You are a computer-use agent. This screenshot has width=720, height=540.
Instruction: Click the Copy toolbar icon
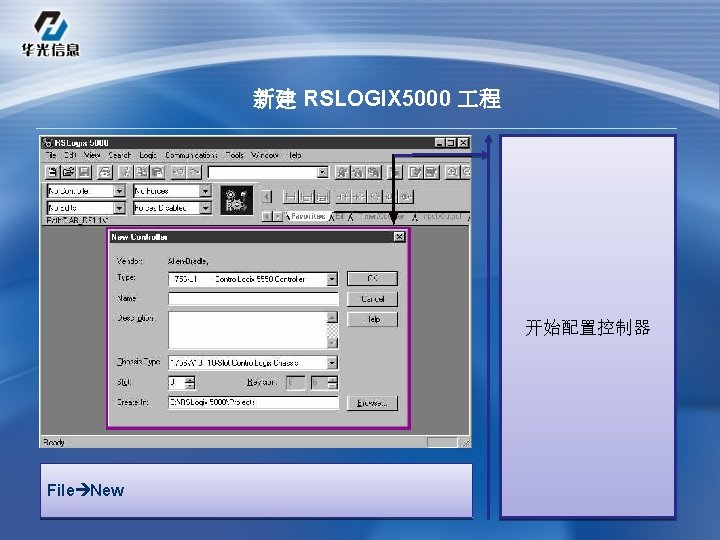tap(141, 172)
